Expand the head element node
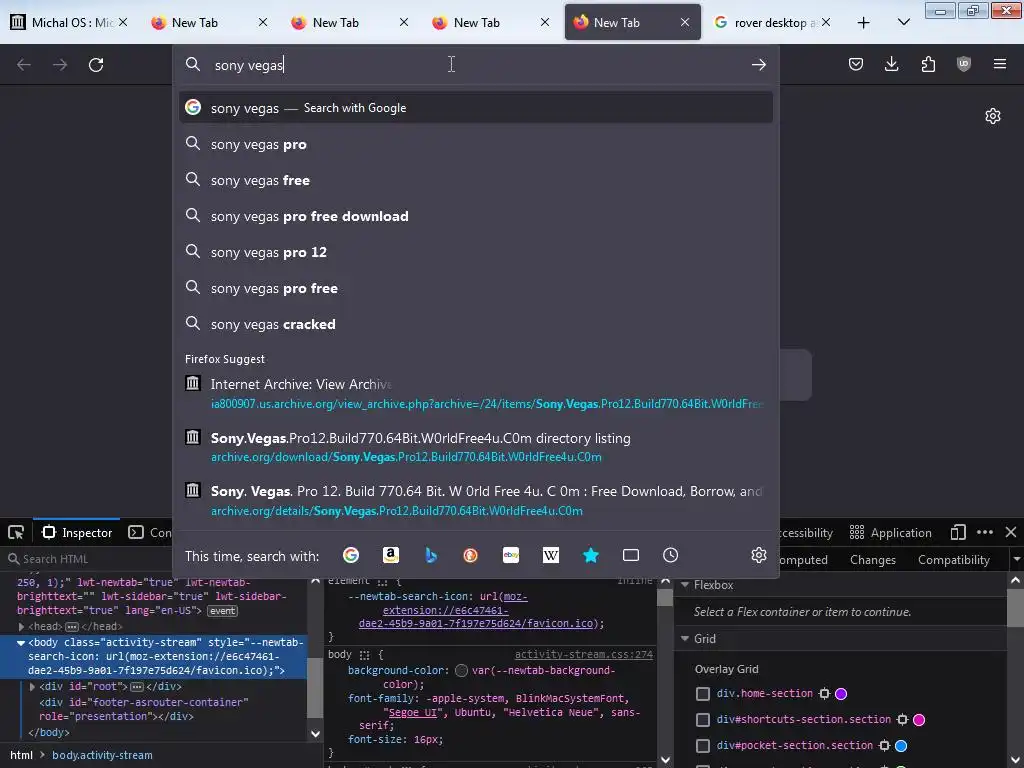Image resolution: width=1024 pixels, height=768 pixels. coord(21,627)
